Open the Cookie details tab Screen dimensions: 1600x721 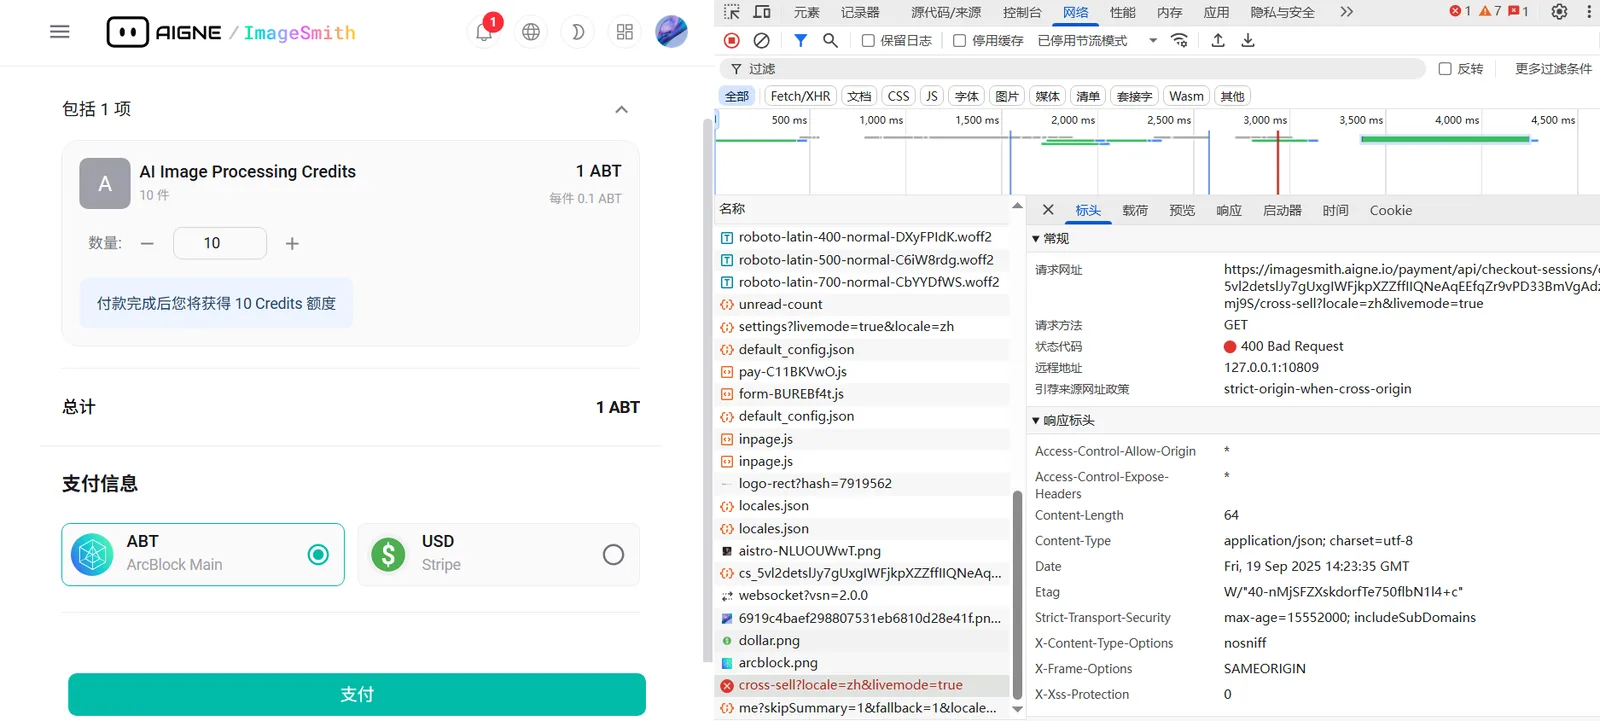[x=1391, y=210]
